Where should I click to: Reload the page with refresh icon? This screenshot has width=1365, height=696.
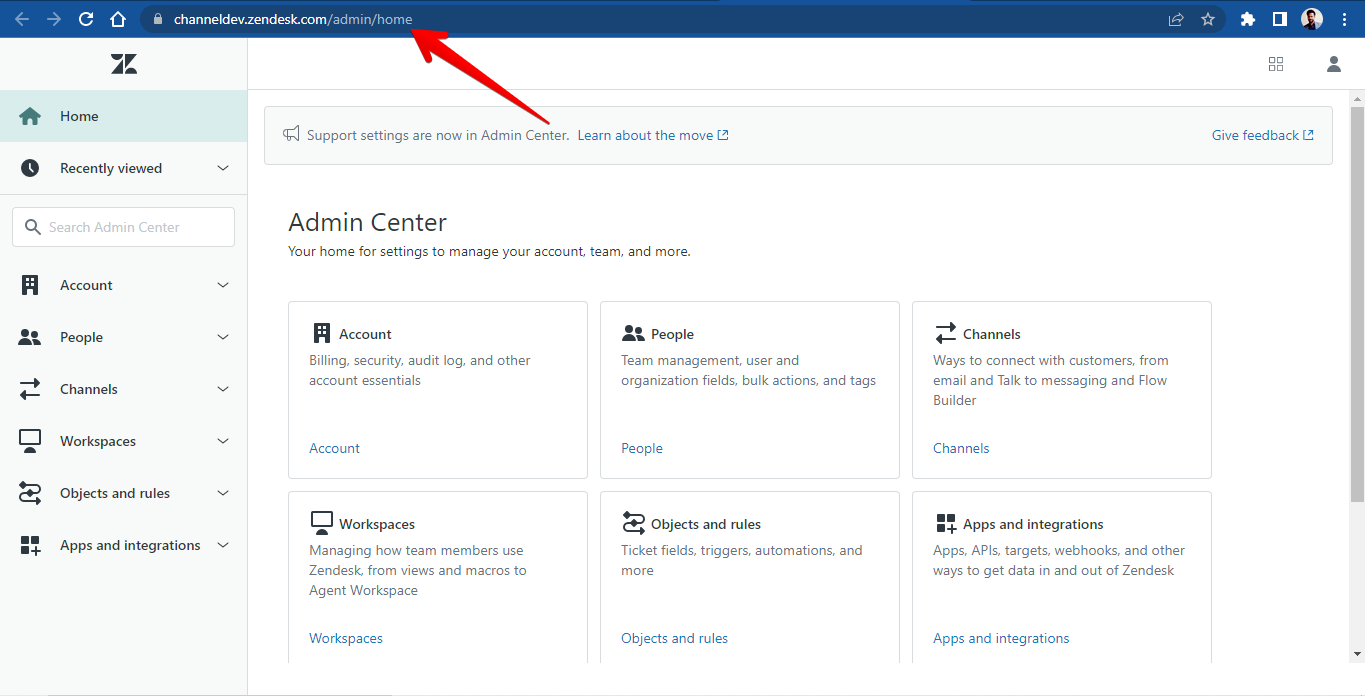coord(86,19)
